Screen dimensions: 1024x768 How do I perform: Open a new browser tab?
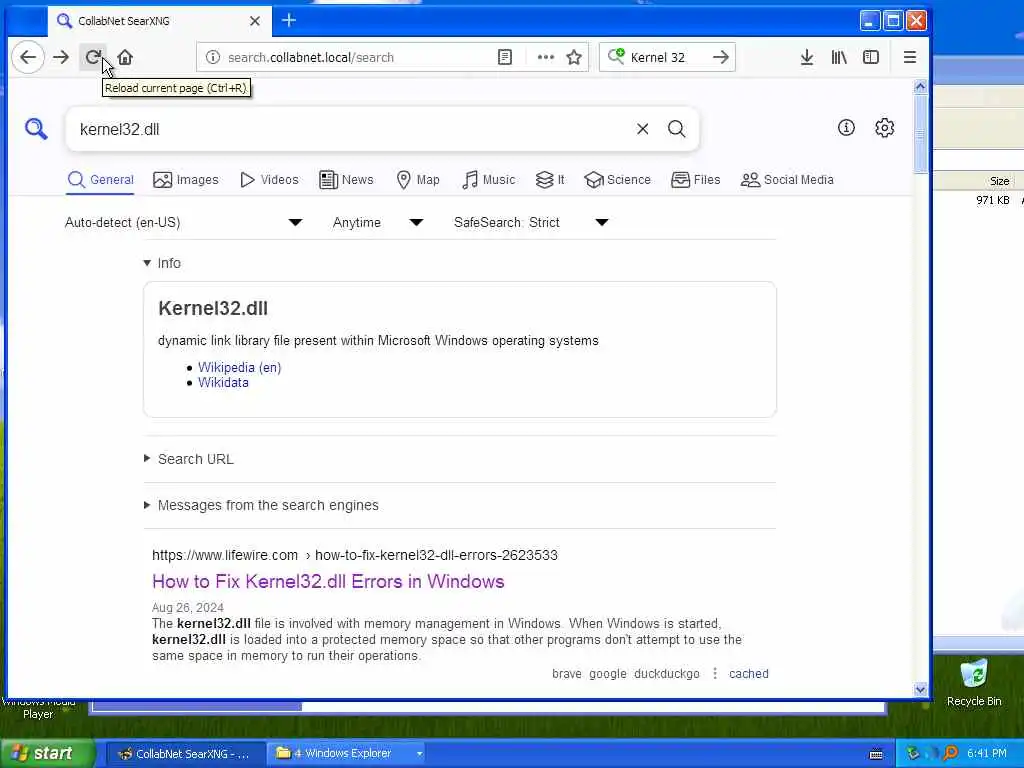click(x=289, y=20)
